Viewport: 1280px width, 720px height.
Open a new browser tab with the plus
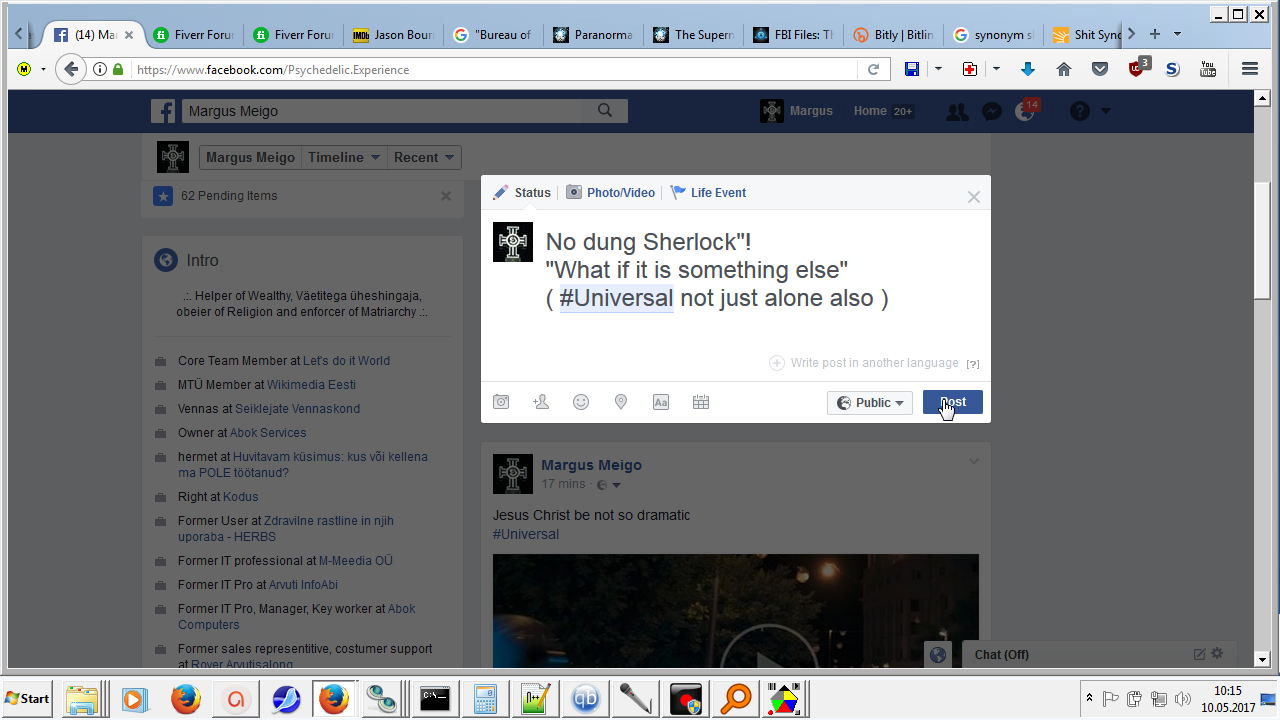[1155, 34]
